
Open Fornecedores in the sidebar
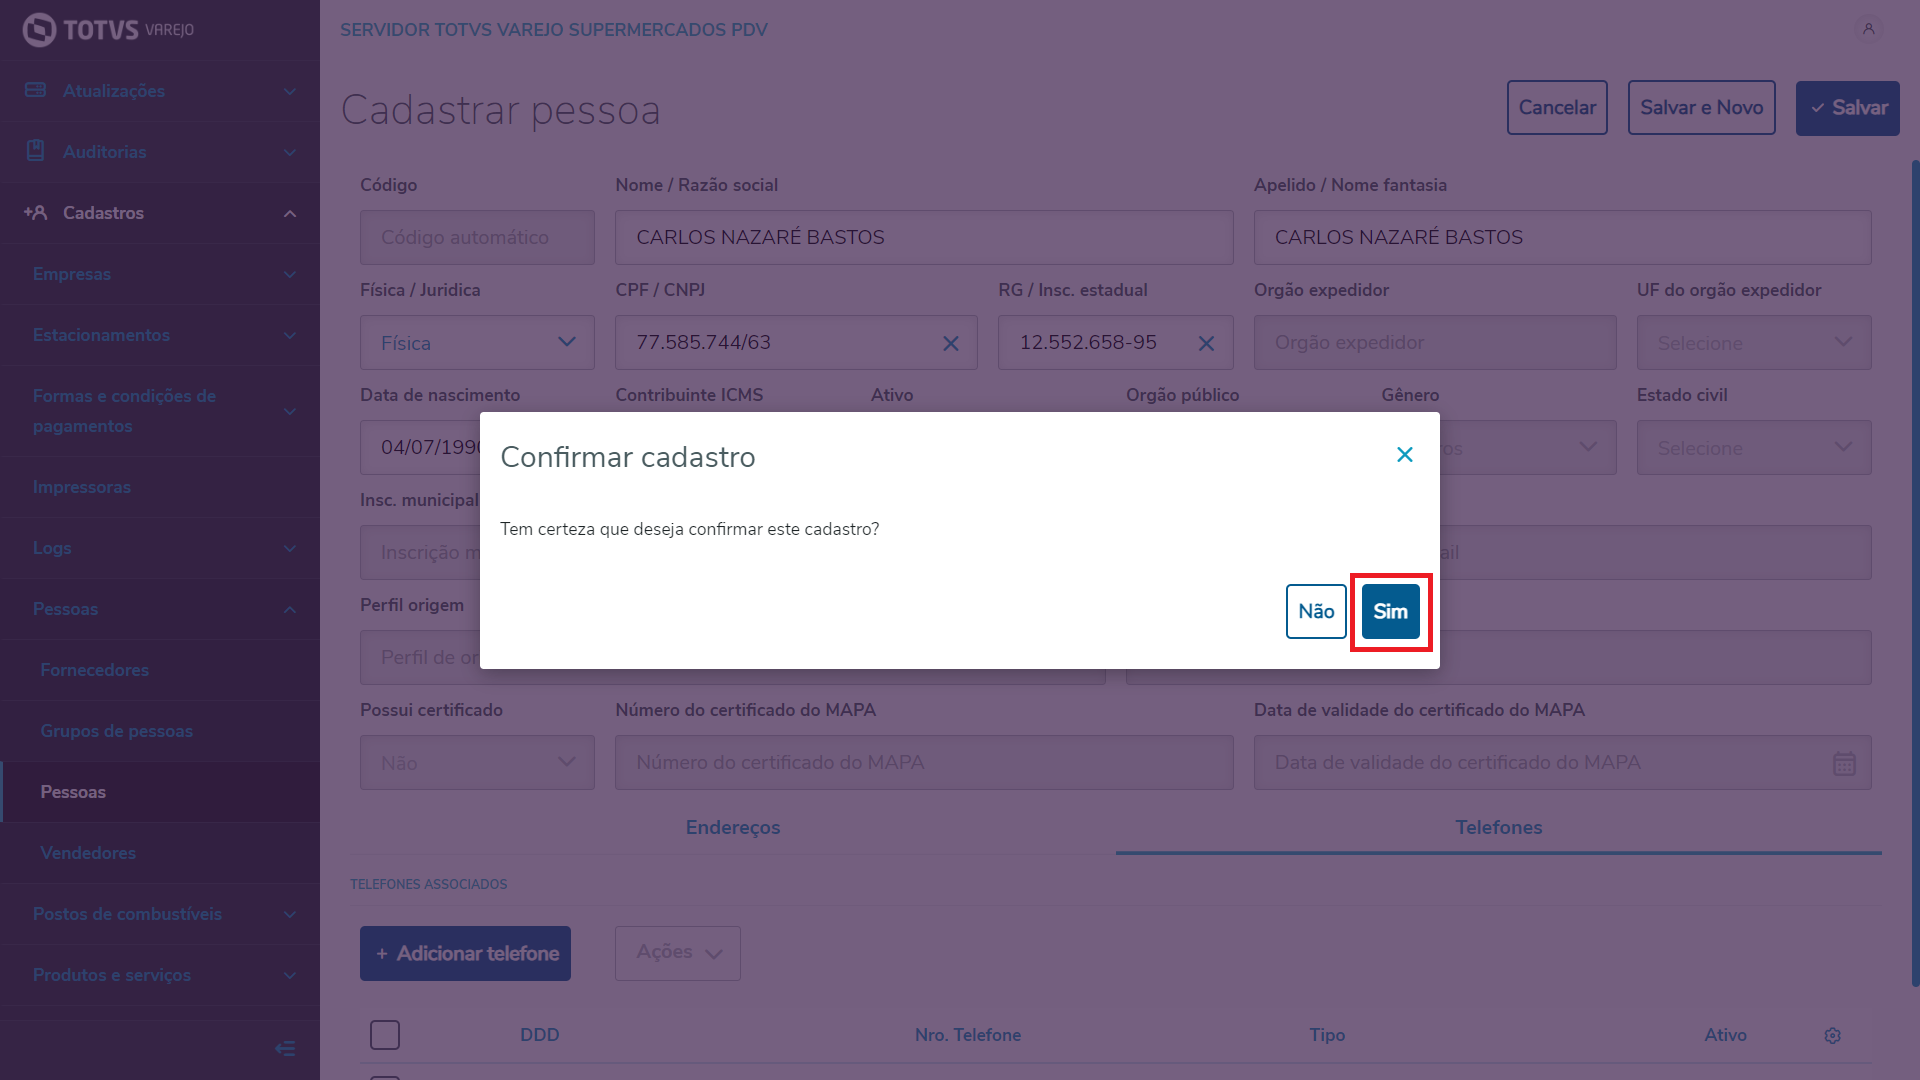coord(95,670)
